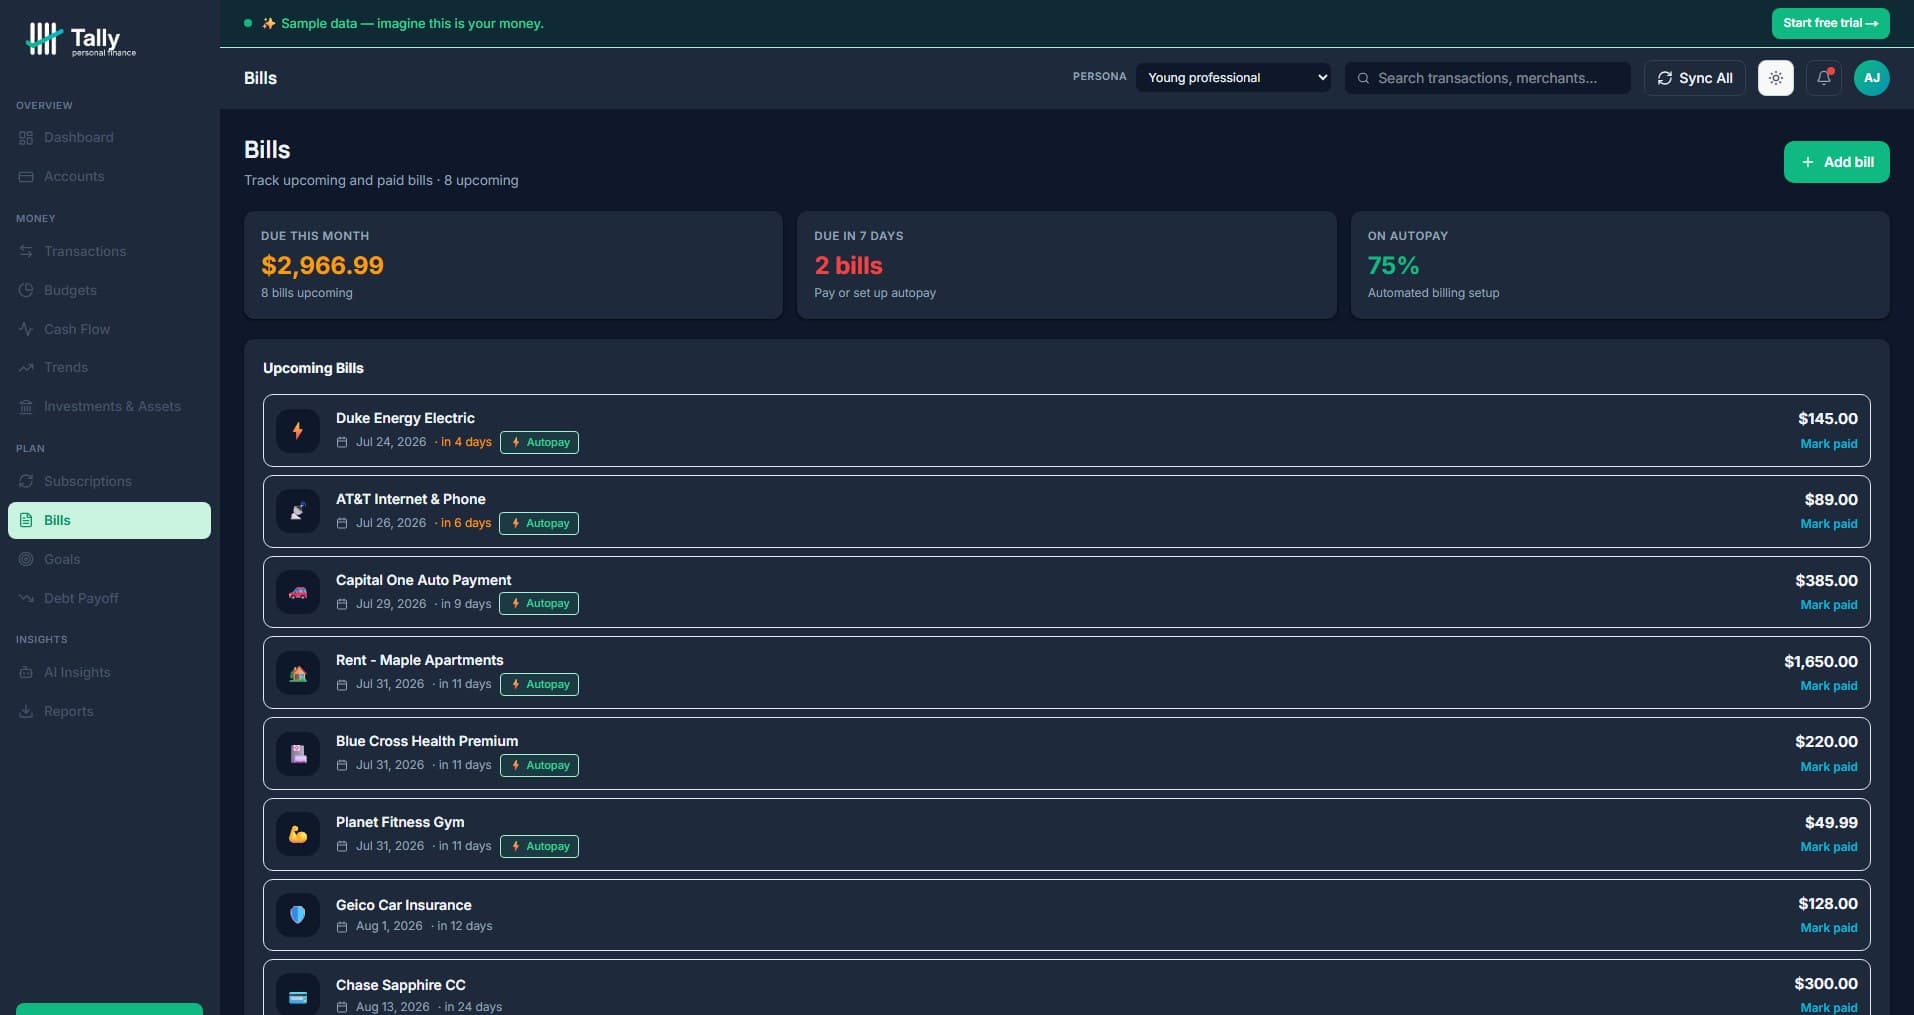This screenshot has height=1015, width=1914.
Task: Open Debt Payoff page
Action: (x=109, y=598)
